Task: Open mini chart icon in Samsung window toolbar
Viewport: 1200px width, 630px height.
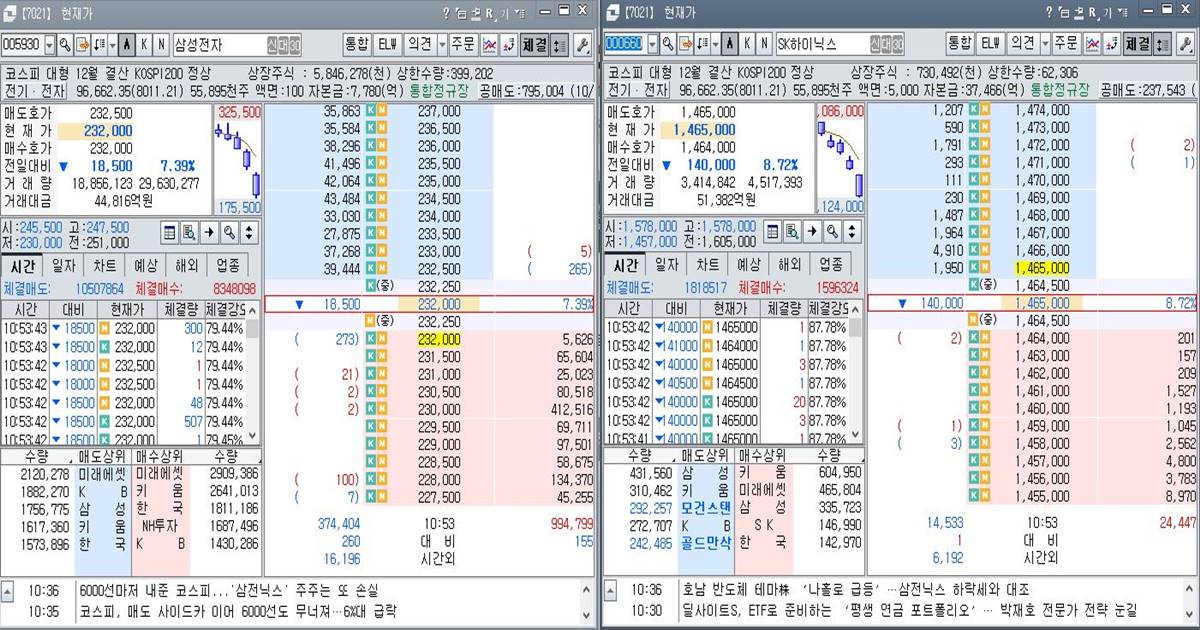Action: 490,45
